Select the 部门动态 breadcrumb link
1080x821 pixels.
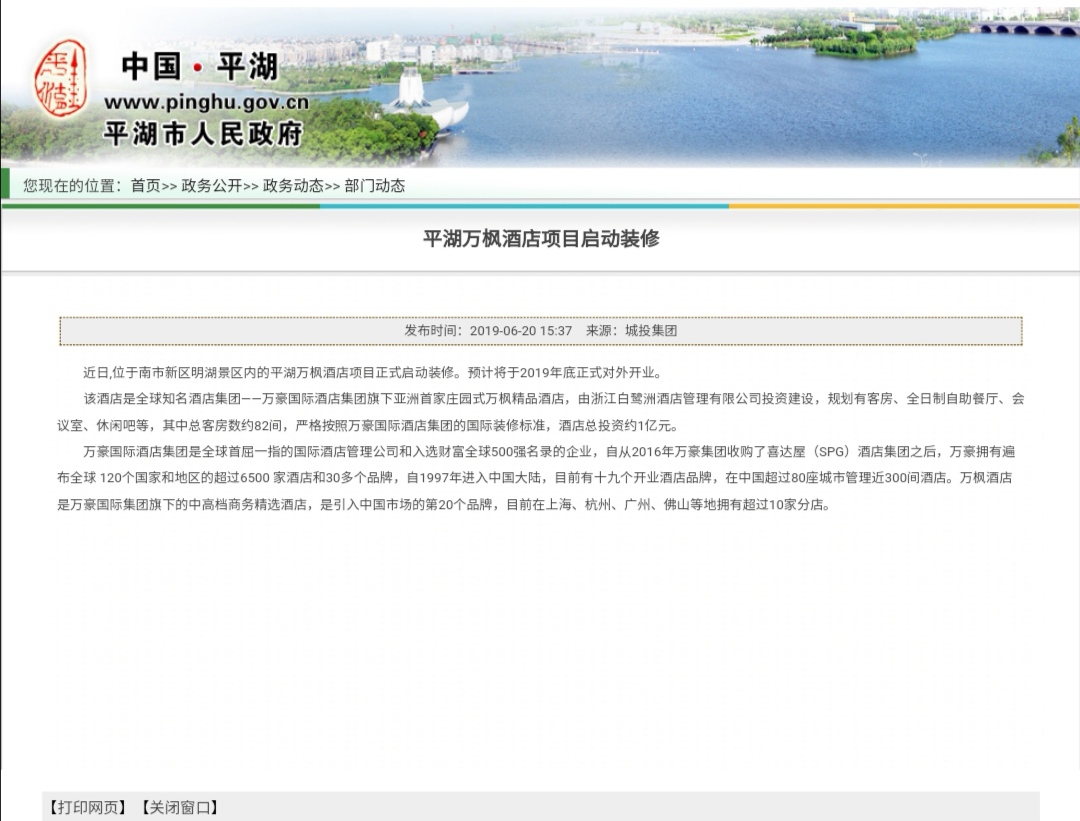375,185
